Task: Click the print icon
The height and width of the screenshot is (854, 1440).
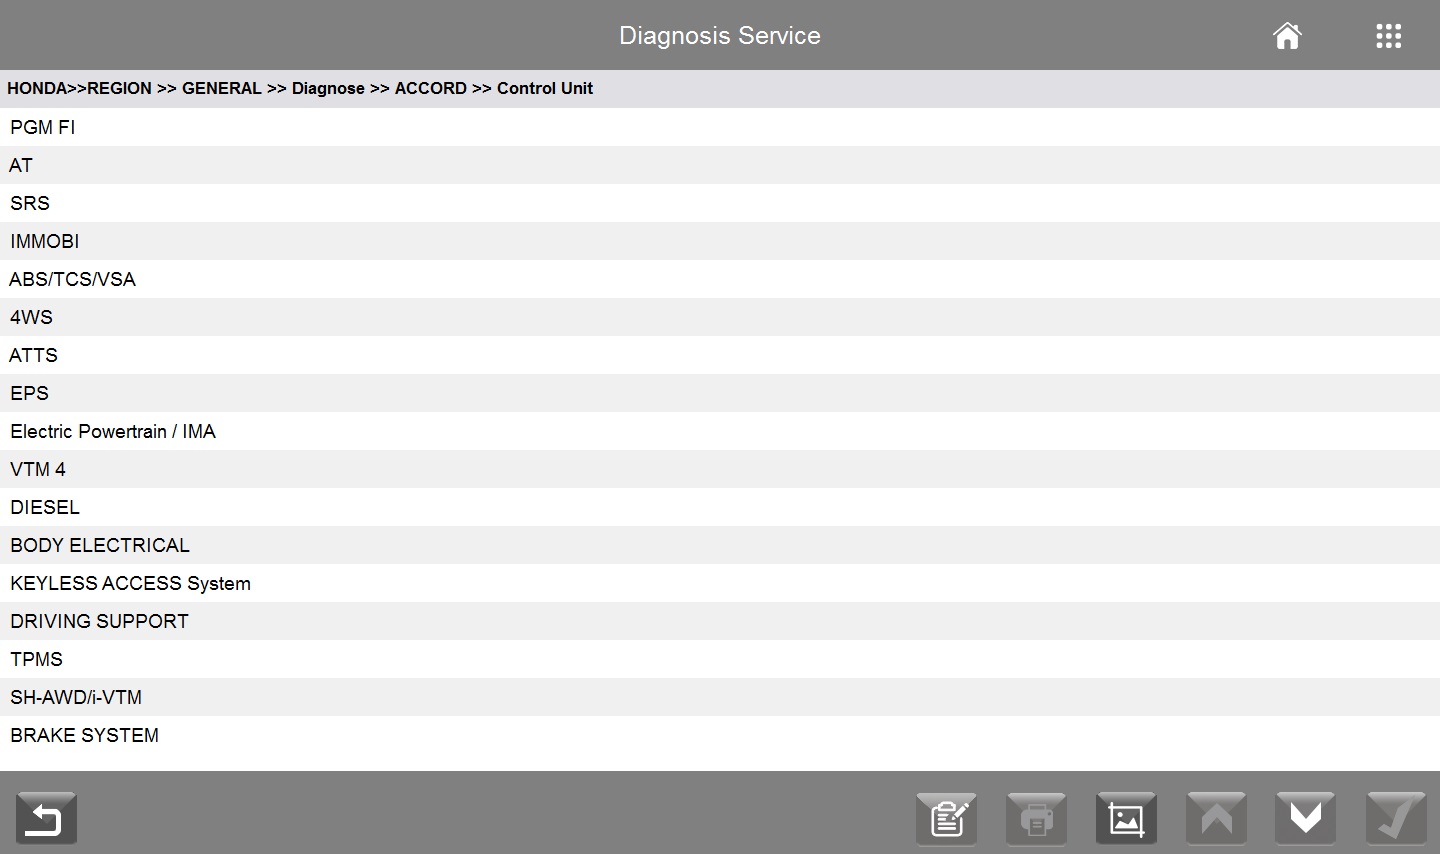Action: (1036, 818)
